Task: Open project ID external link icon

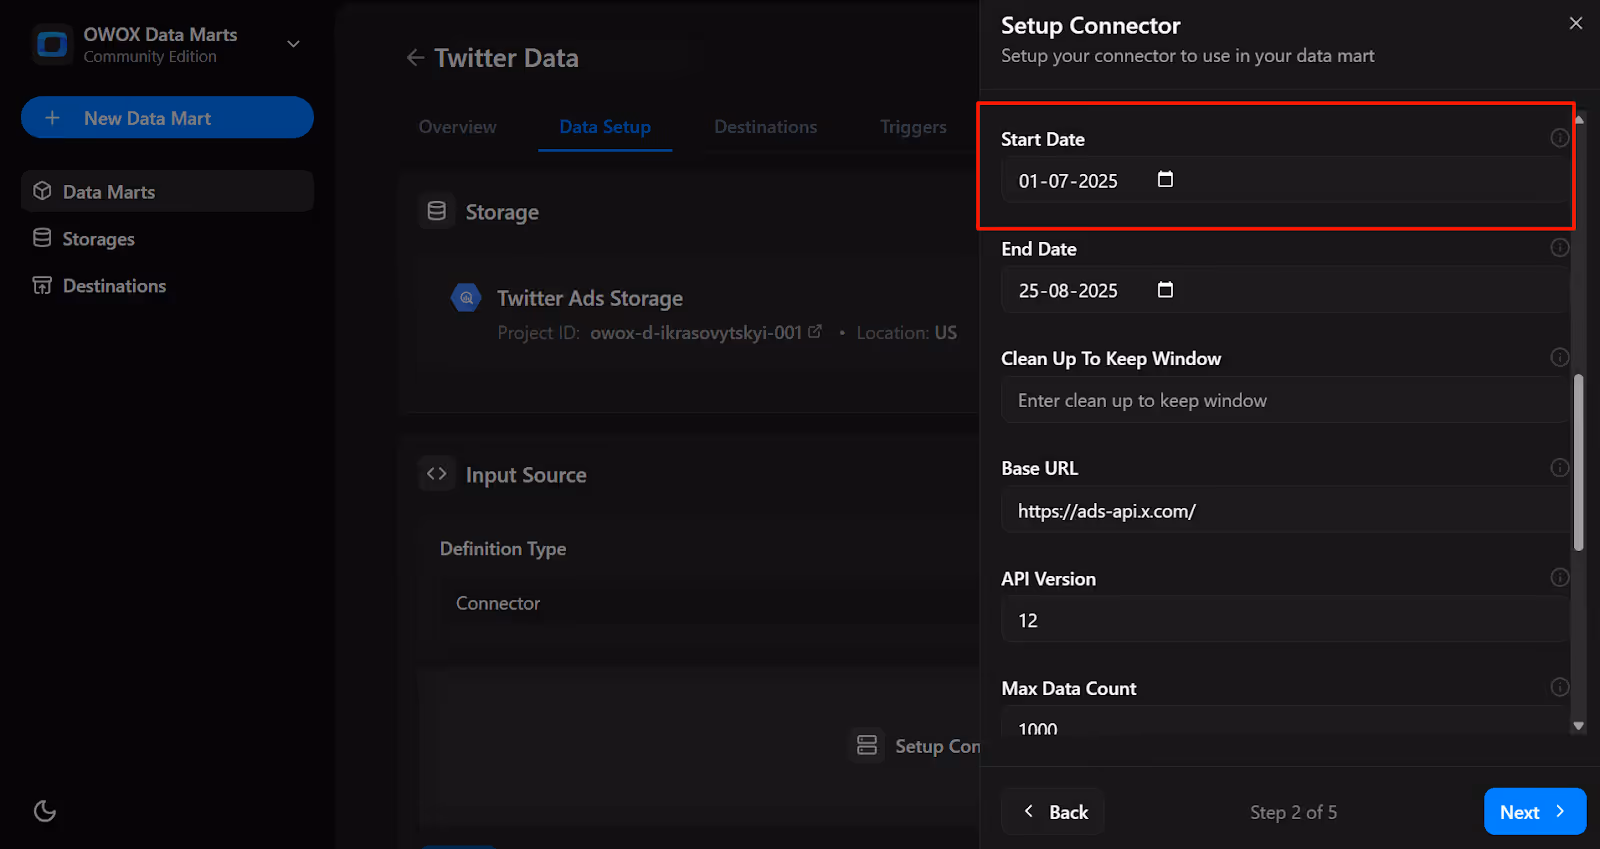Action: click(815, 331)
